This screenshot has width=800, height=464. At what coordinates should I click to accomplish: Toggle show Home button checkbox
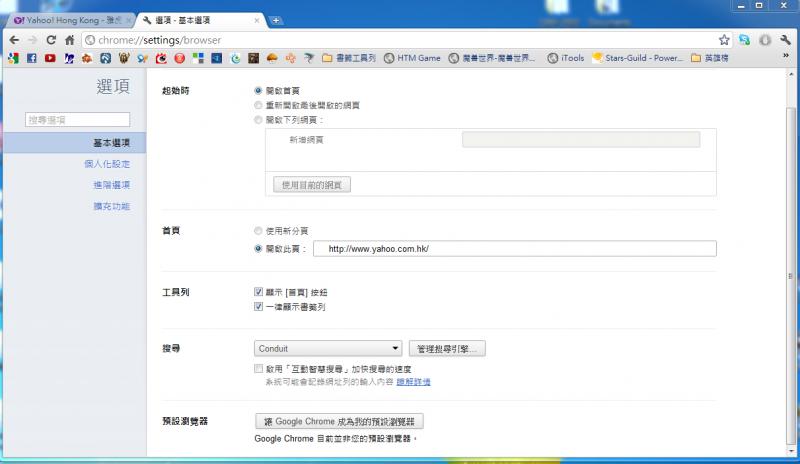tap(258, 292)
